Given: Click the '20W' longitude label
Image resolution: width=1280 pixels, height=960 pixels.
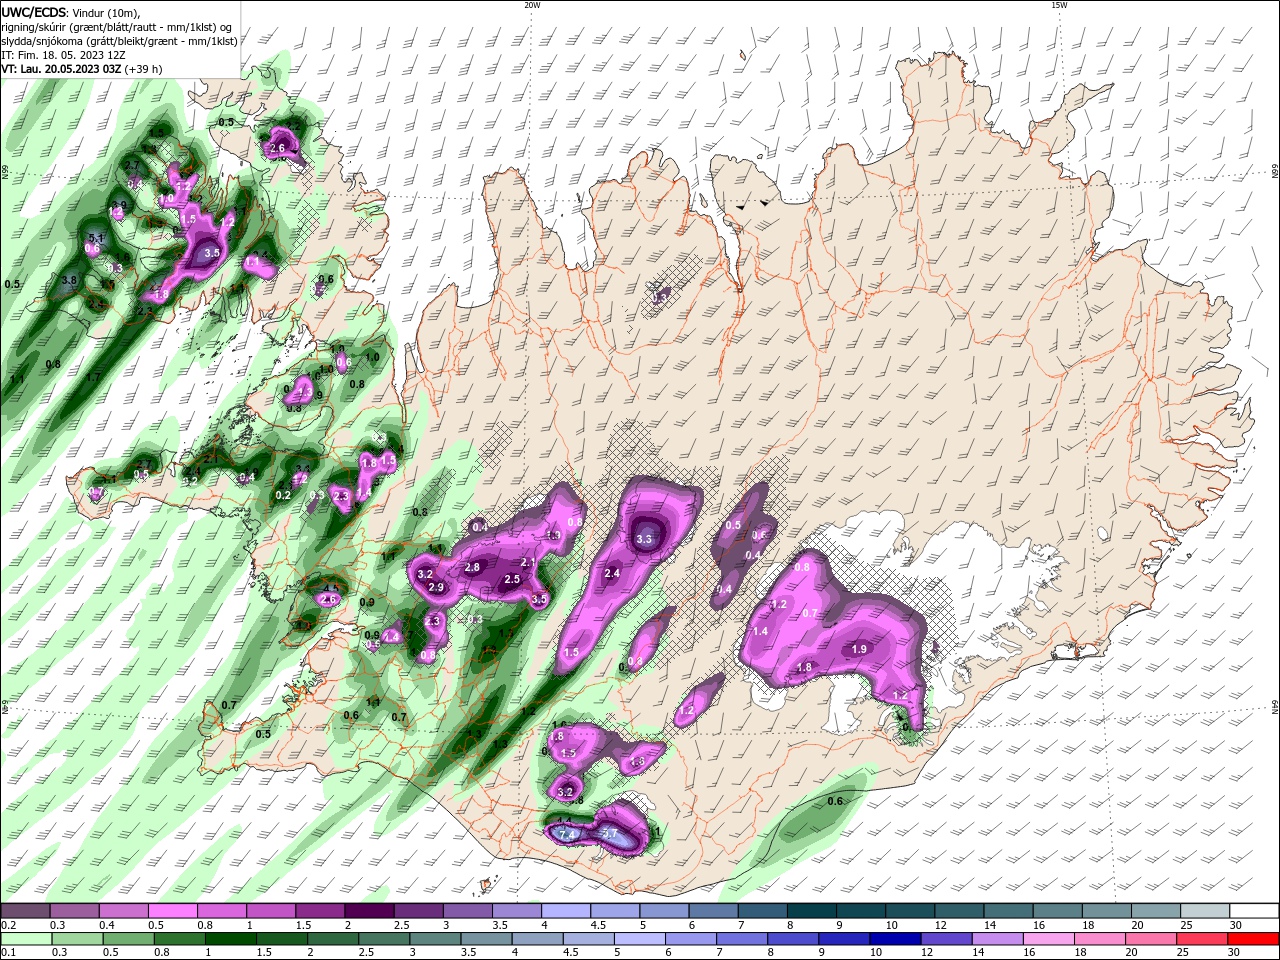Looking at the screenshot, I should click(x=532, y=5).
